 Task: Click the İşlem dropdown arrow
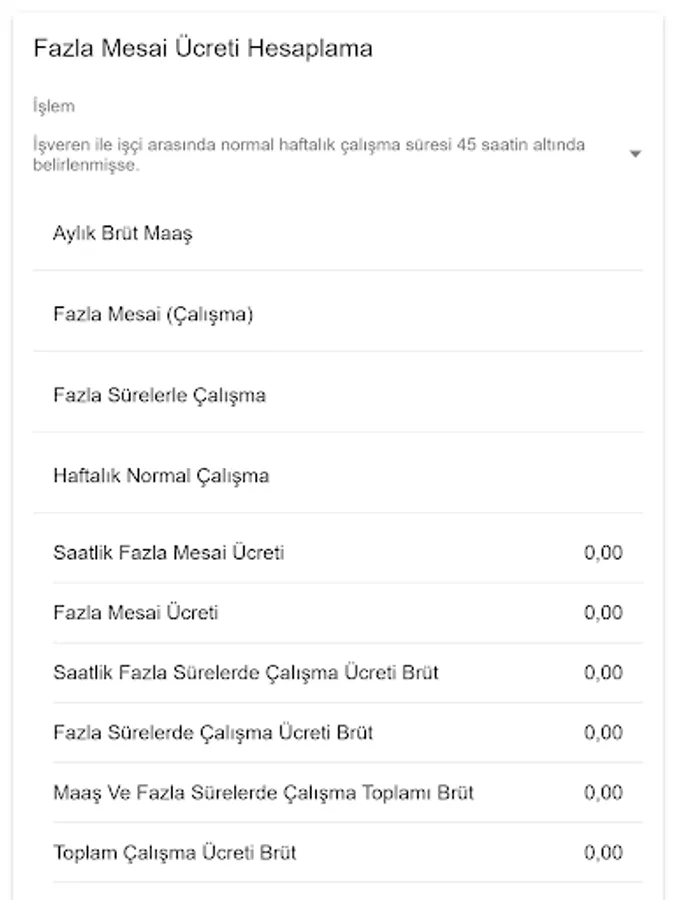coord(635,154)
